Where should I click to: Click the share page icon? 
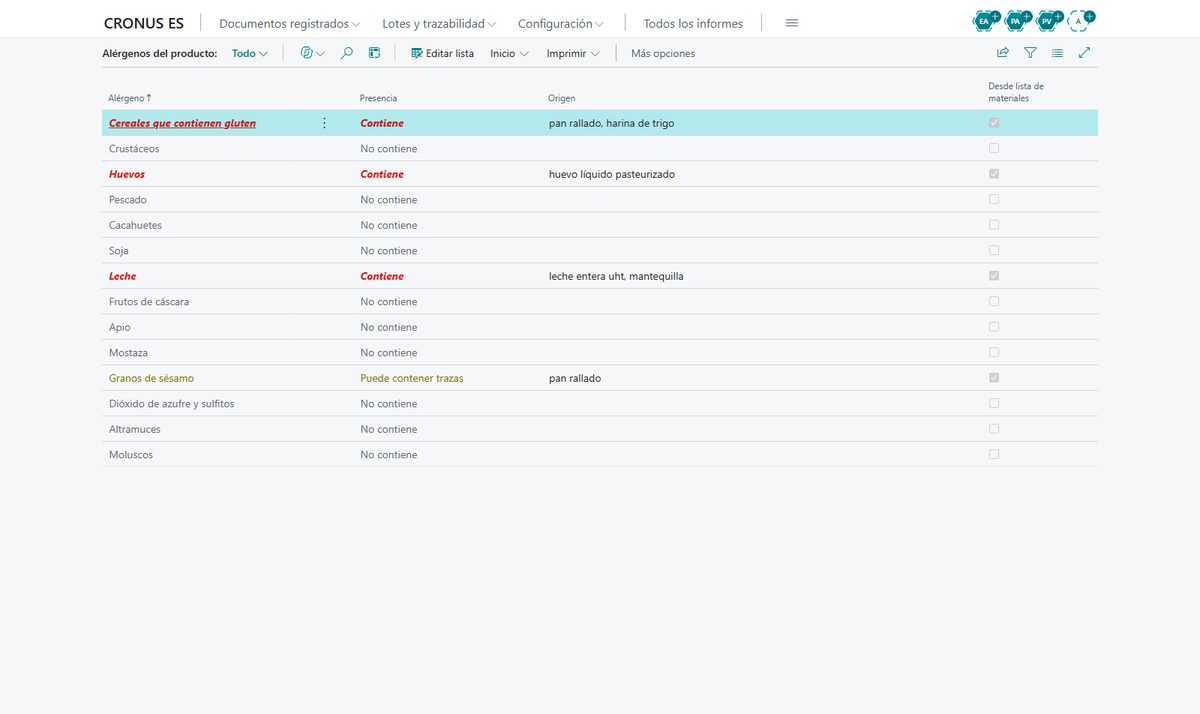tap(1003, 53)
